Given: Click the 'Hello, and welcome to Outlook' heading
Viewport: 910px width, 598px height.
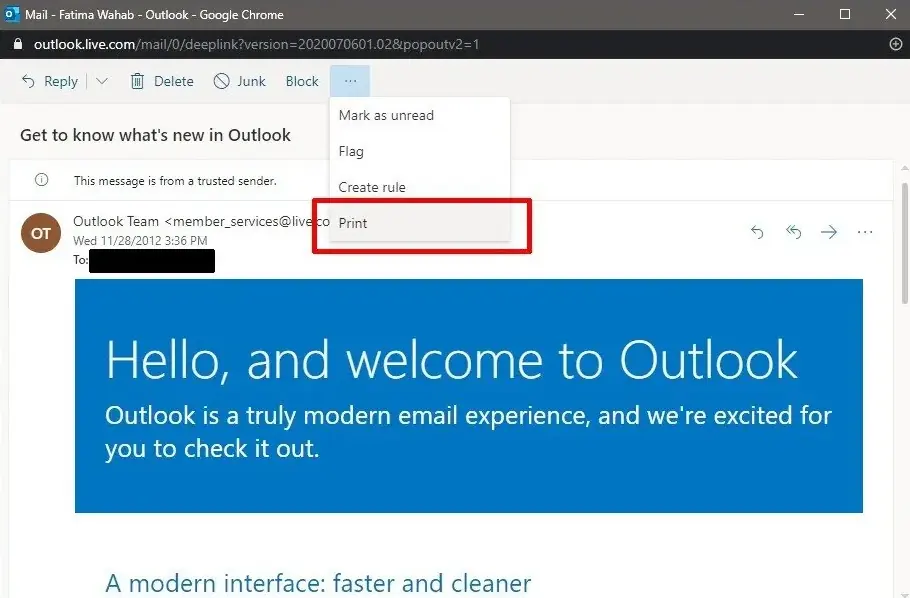Looking at the screenshot, I should click(452, 360).
